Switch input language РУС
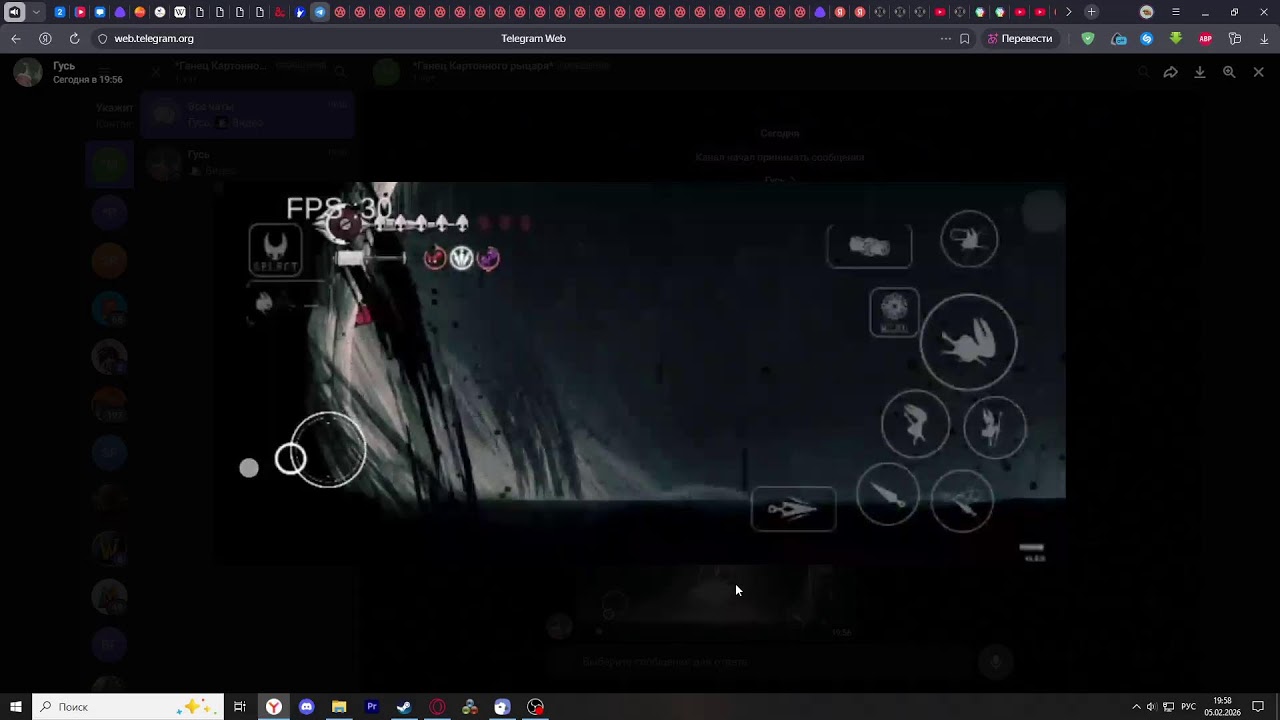Screen dimensions: 1280x720 click(x=1188, y=707)
